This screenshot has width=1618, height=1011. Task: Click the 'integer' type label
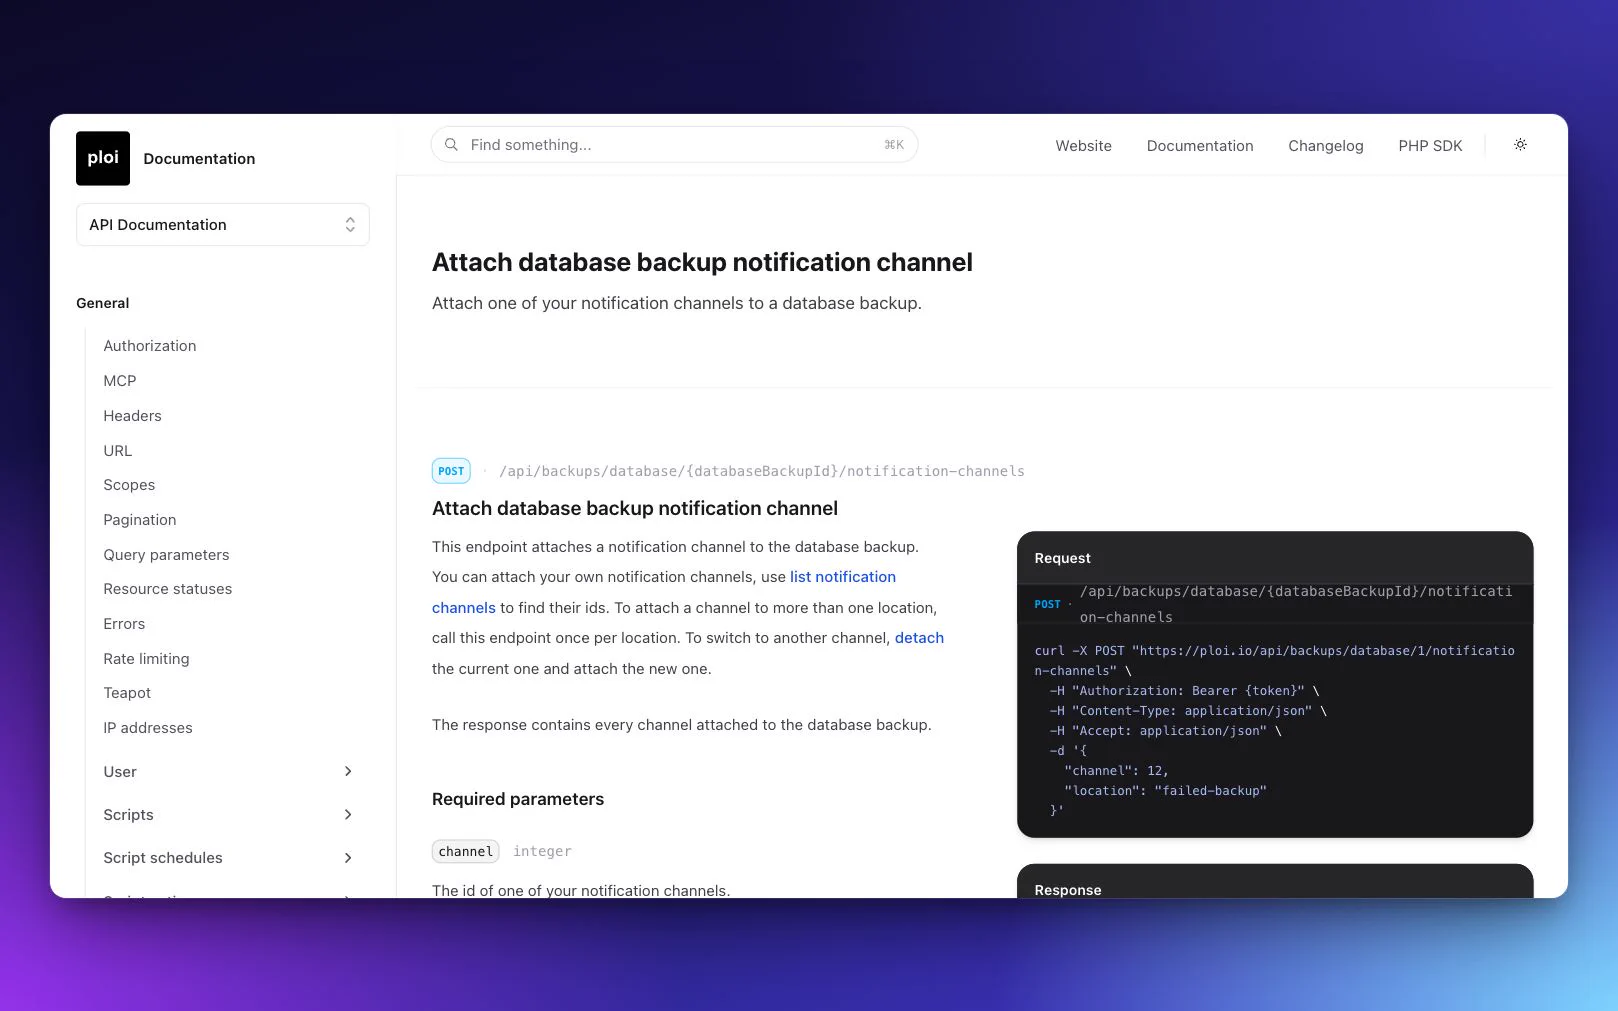542,851
